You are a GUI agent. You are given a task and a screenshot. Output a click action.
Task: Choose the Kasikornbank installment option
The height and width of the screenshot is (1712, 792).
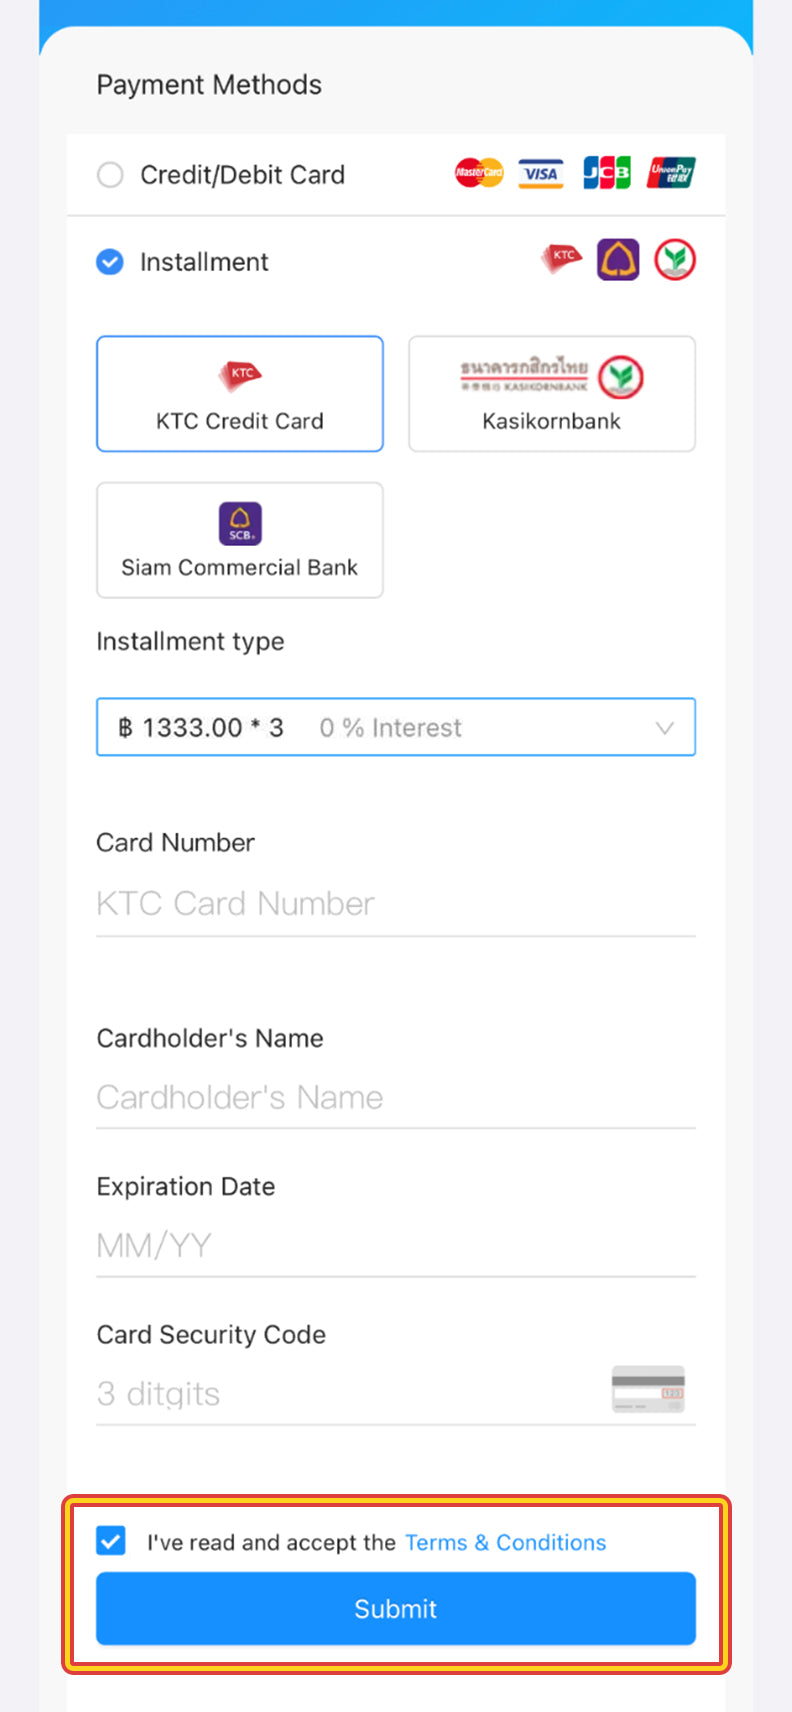tap(551, 394)
